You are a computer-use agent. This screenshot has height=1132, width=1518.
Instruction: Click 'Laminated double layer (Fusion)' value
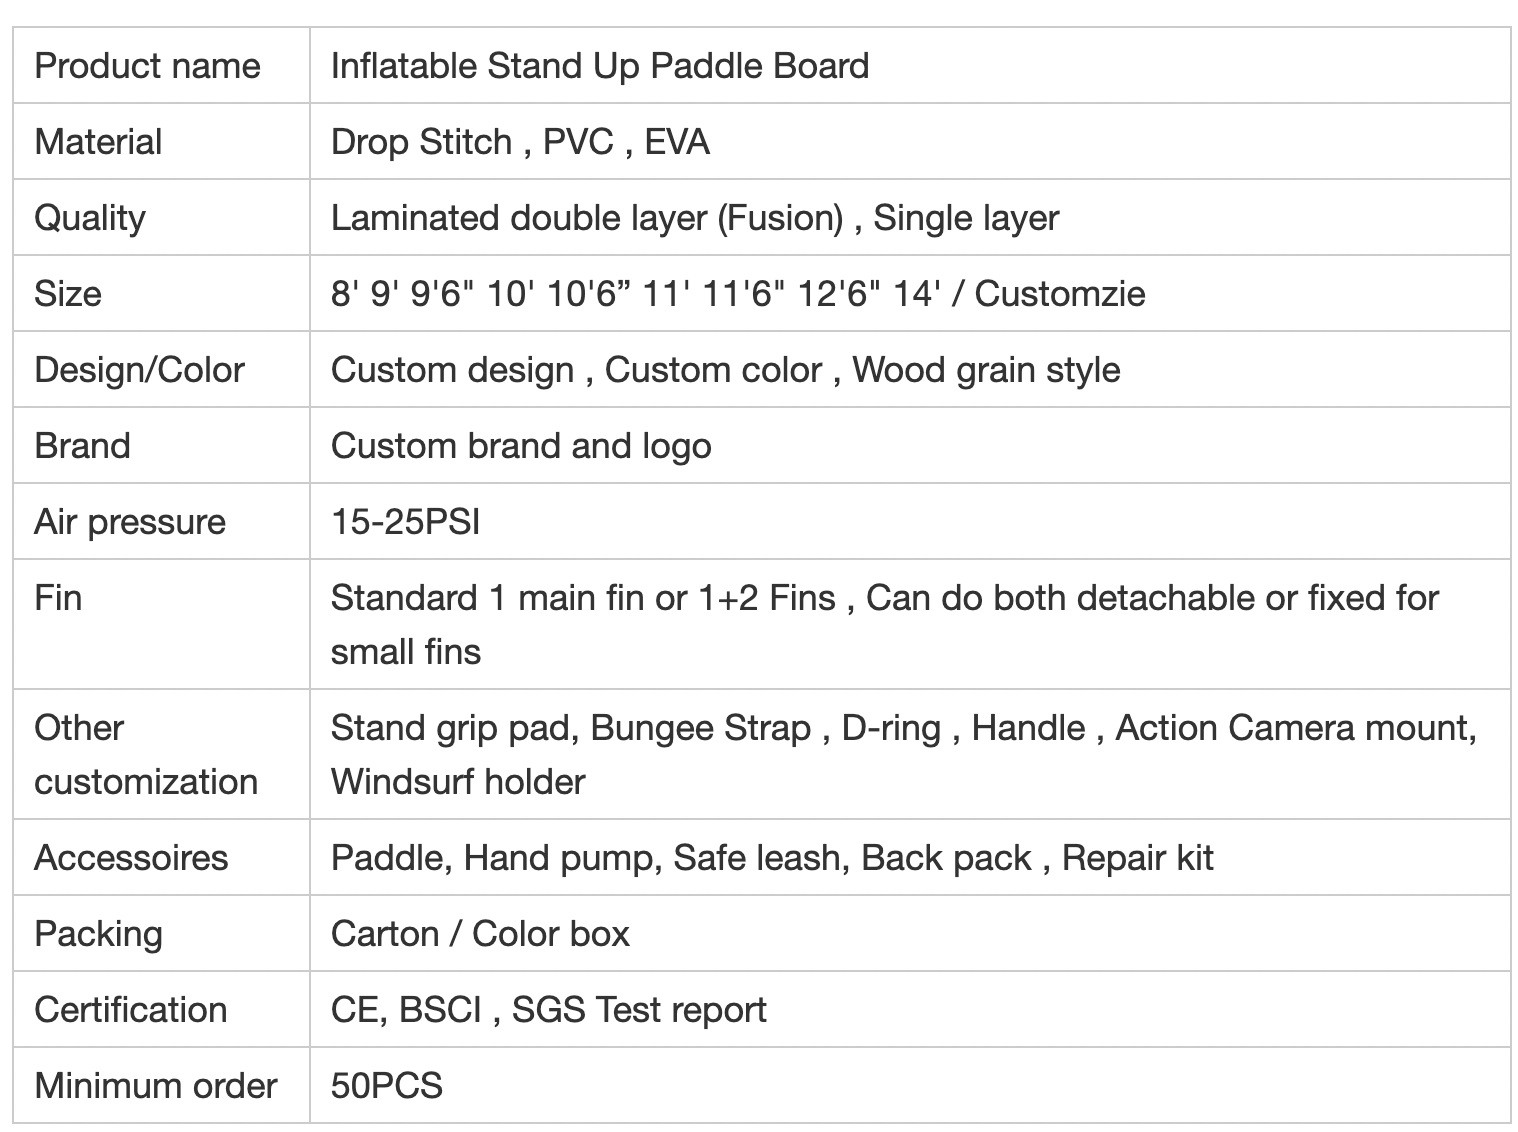[x=587, y=218]
